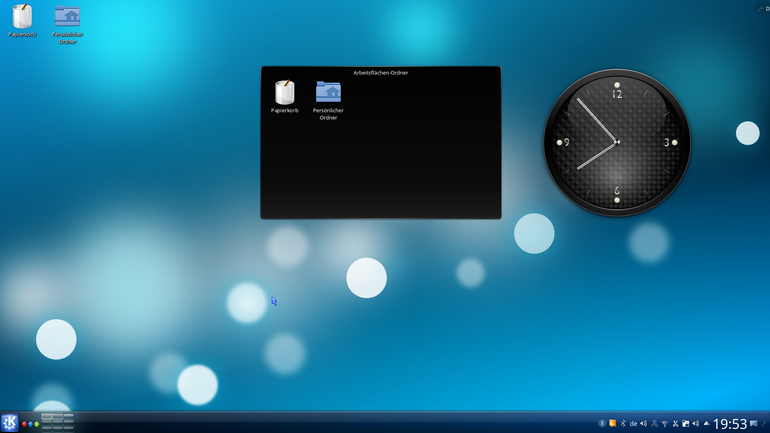Click the Activities three-dots icon in panel
This screenshot has width=770, height=433.
point(30,424)
